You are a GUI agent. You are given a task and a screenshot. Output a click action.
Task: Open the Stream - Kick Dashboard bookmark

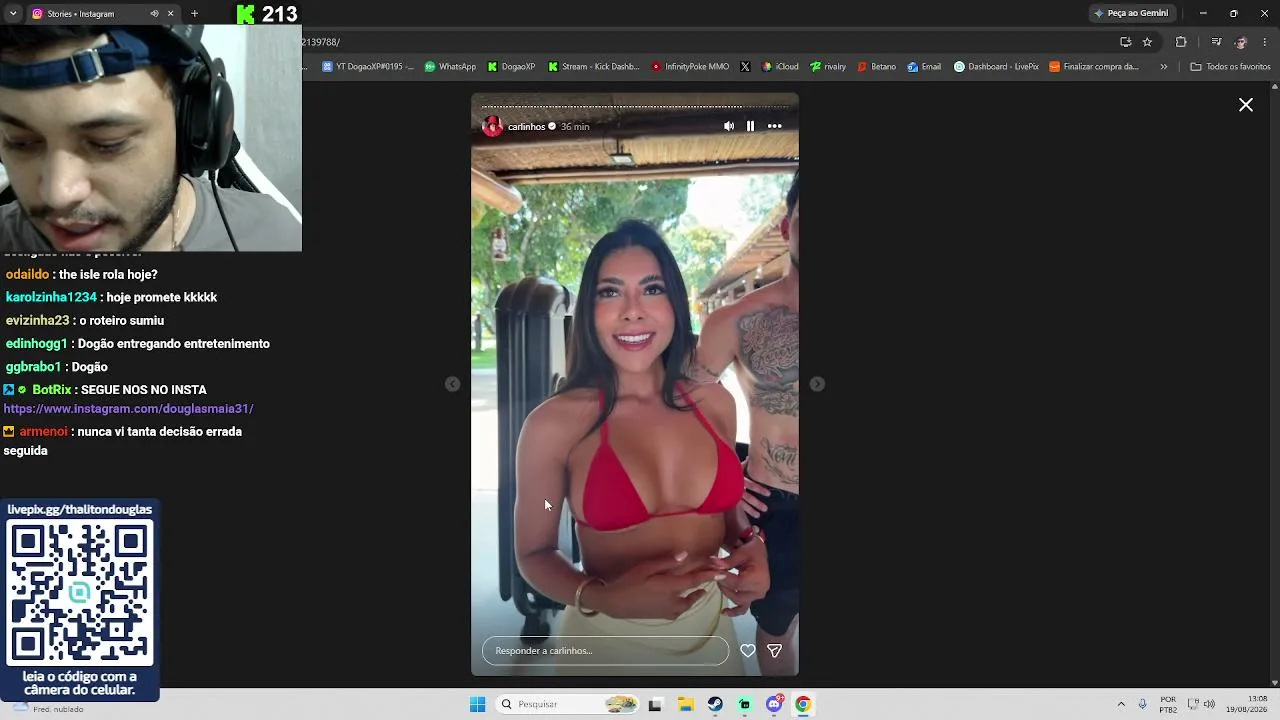tap(593, 67)
